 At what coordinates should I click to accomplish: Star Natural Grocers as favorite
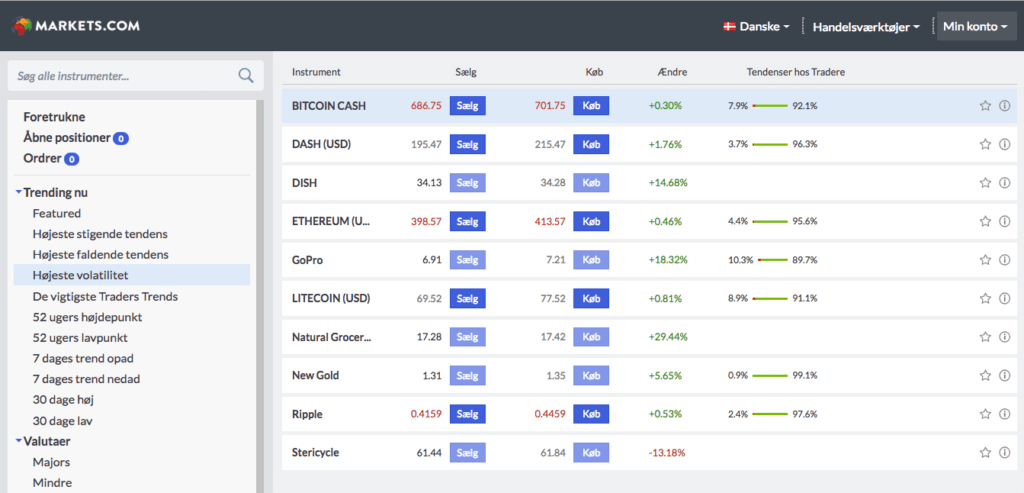click(x=985, y=337)
